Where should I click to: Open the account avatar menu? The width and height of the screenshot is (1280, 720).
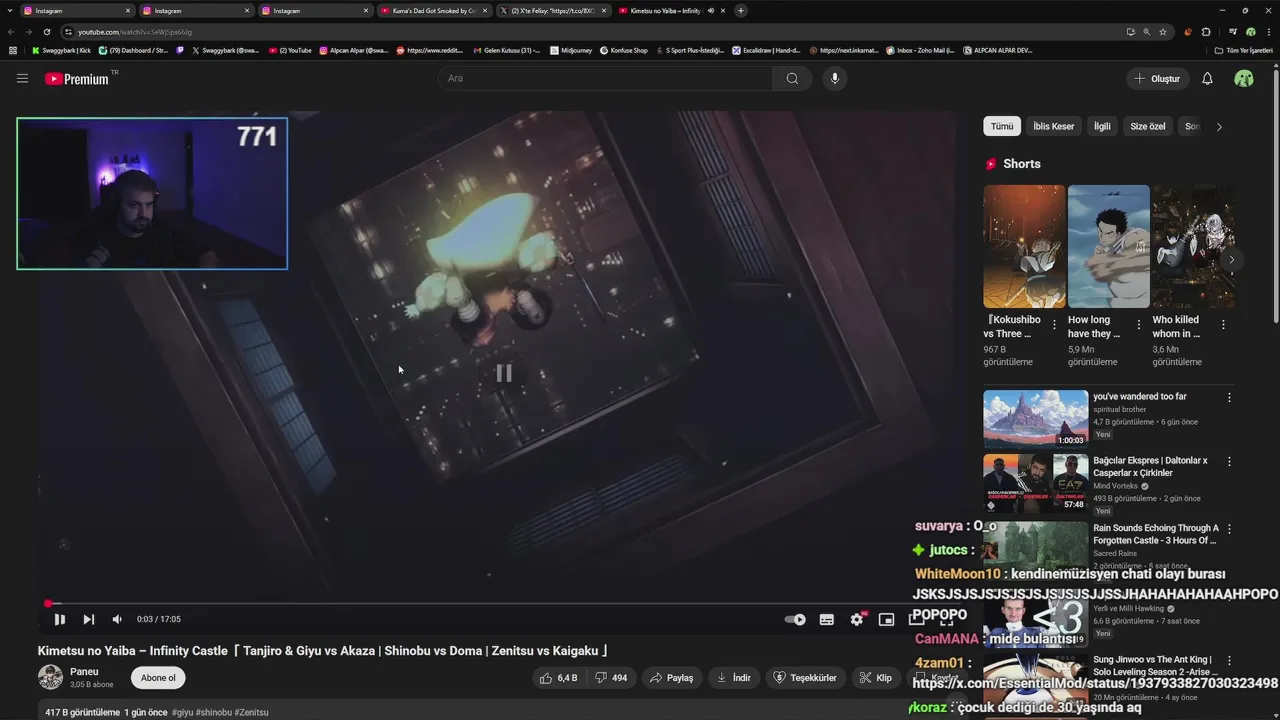coord(1244,78)
